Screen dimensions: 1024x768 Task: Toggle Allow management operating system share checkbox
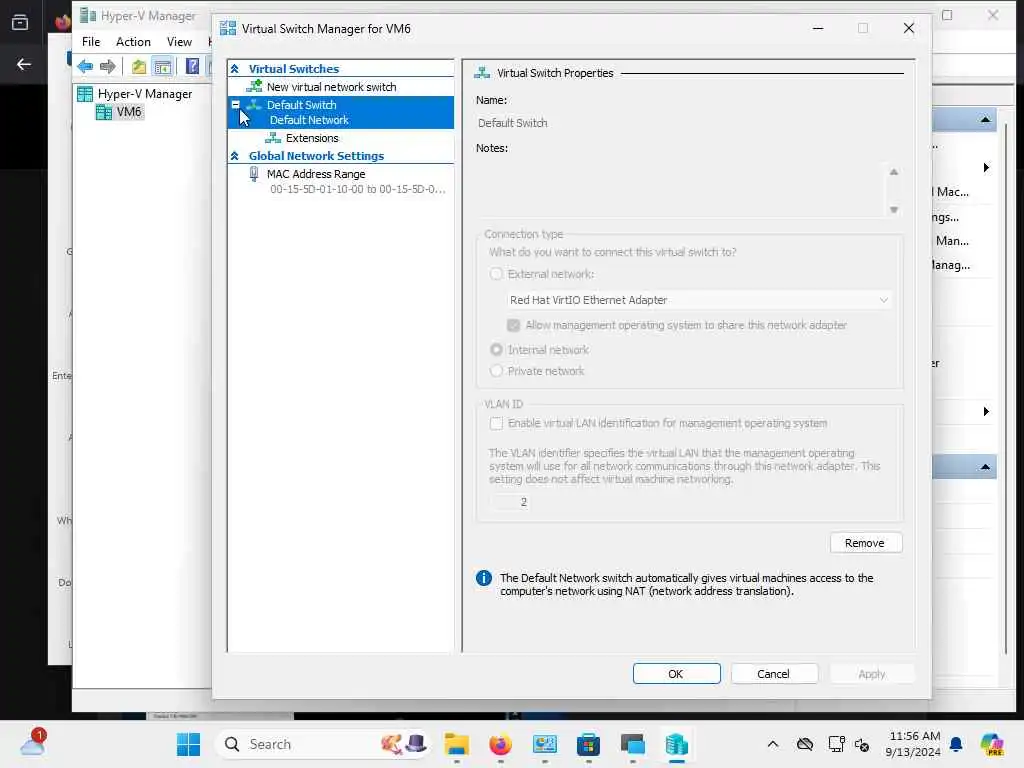pos(513,325)
